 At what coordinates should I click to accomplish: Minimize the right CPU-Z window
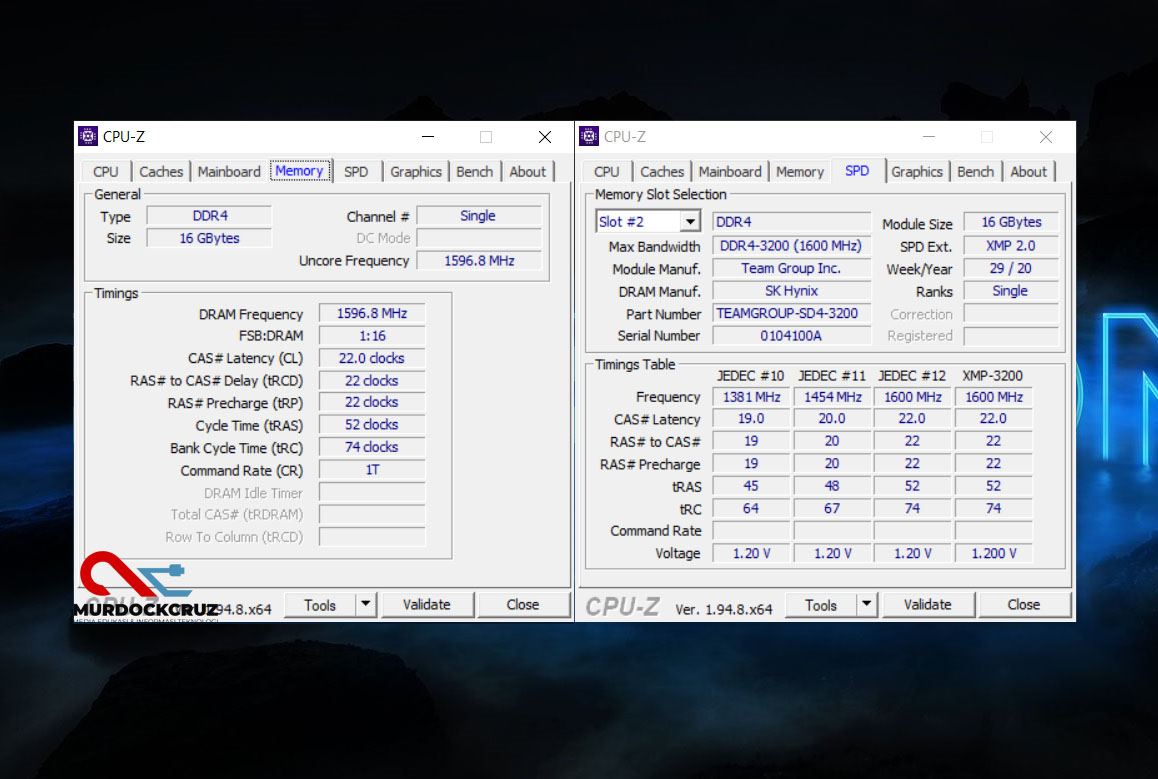click(x=928, y=137)
